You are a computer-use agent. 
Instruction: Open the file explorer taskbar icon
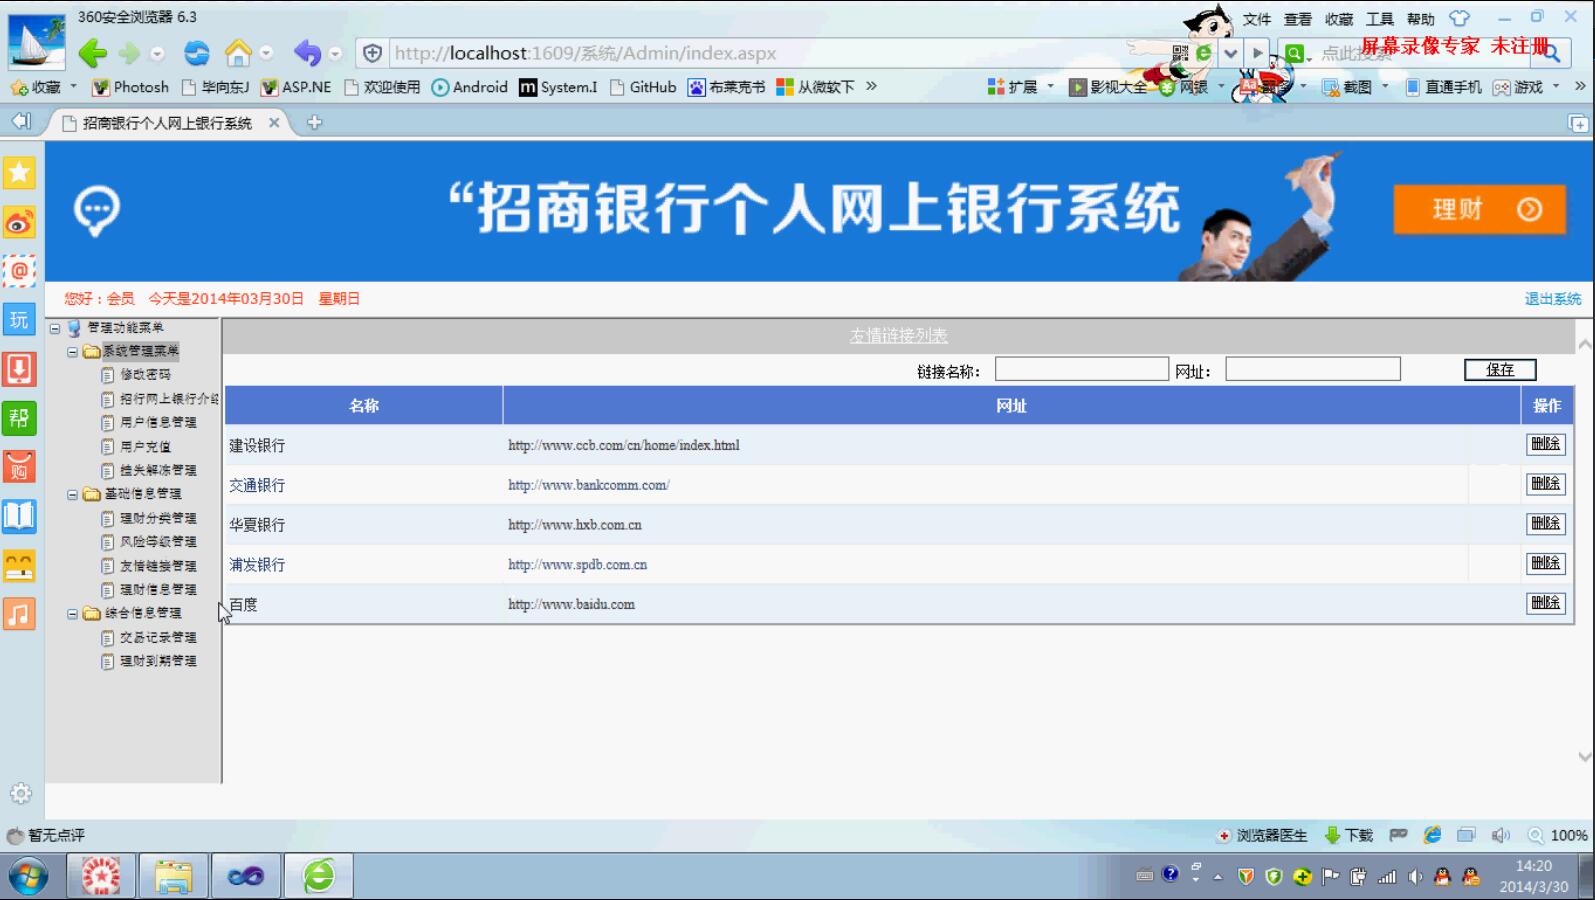173,876
